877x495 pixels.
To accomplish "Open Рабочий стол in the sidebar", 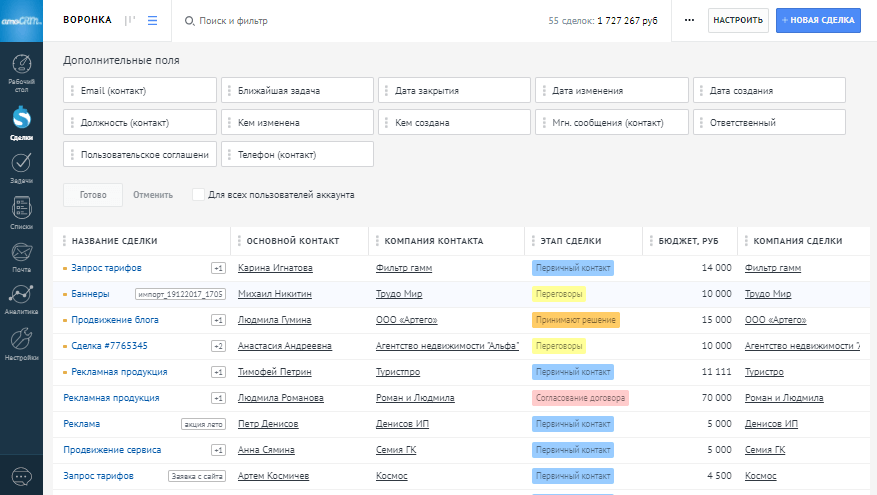I will coord(21,70).
